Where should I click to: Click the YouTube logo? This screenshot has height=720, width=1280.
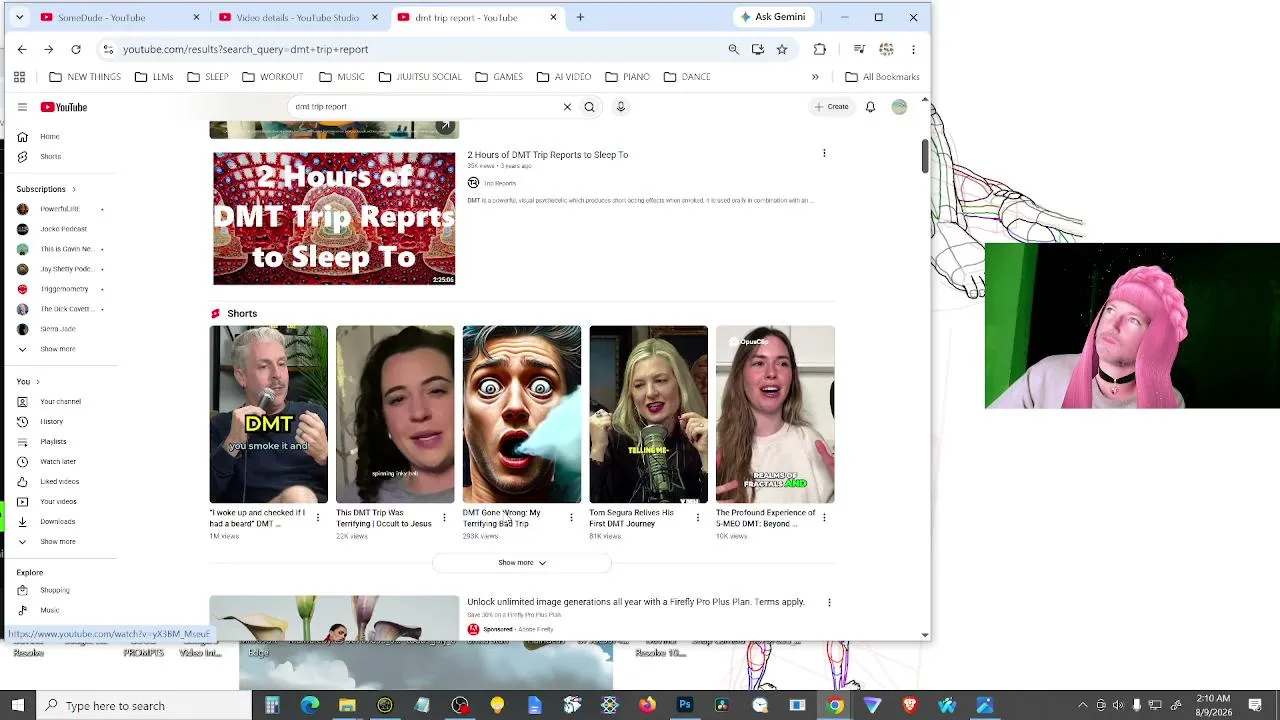[x=64, y=107]
